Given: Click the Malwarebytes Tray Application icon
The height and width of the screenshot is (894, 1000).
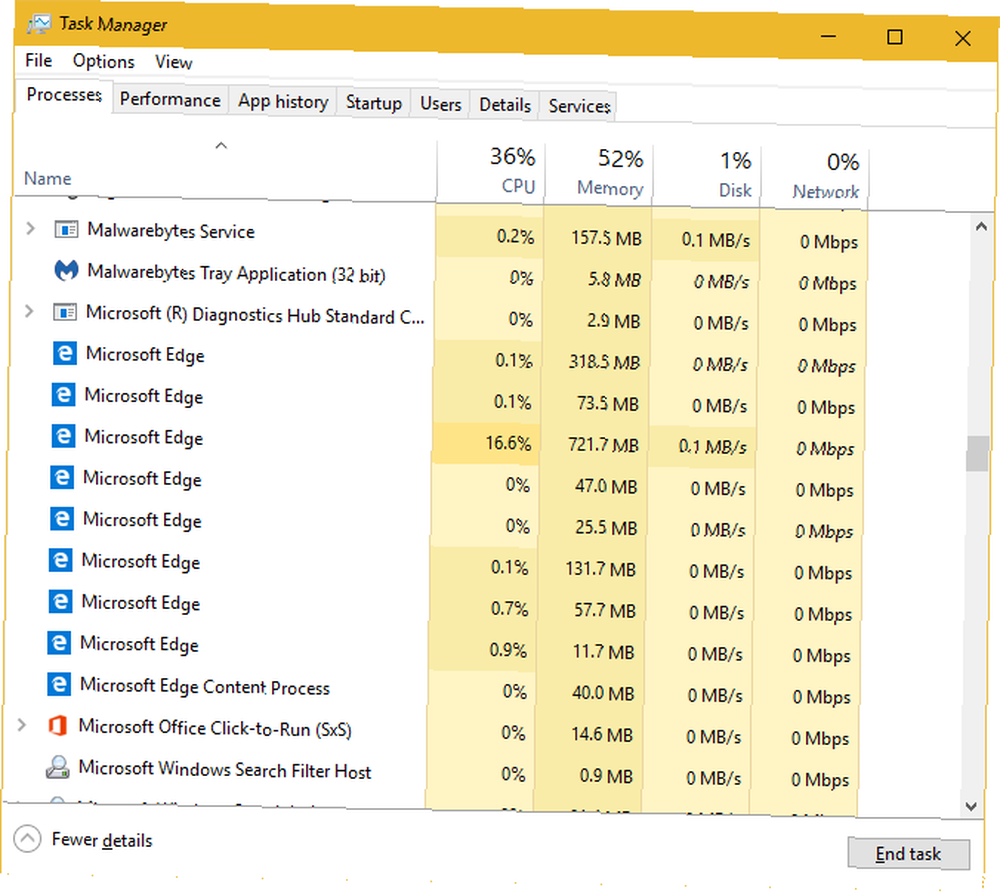Looking at the screenshot, I should click(x=66, y=270).
